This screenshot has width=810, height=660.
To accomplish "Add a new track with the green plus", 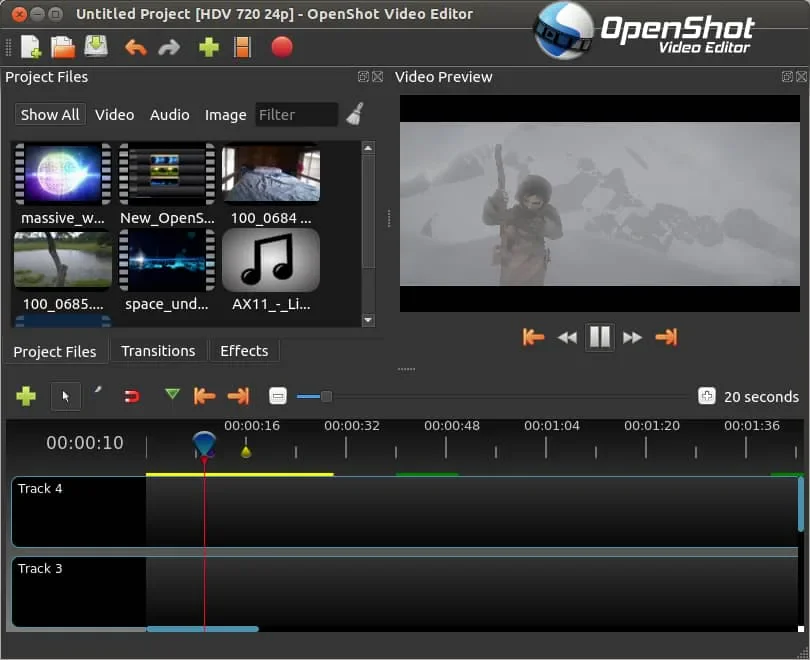I will click(26, 397).
